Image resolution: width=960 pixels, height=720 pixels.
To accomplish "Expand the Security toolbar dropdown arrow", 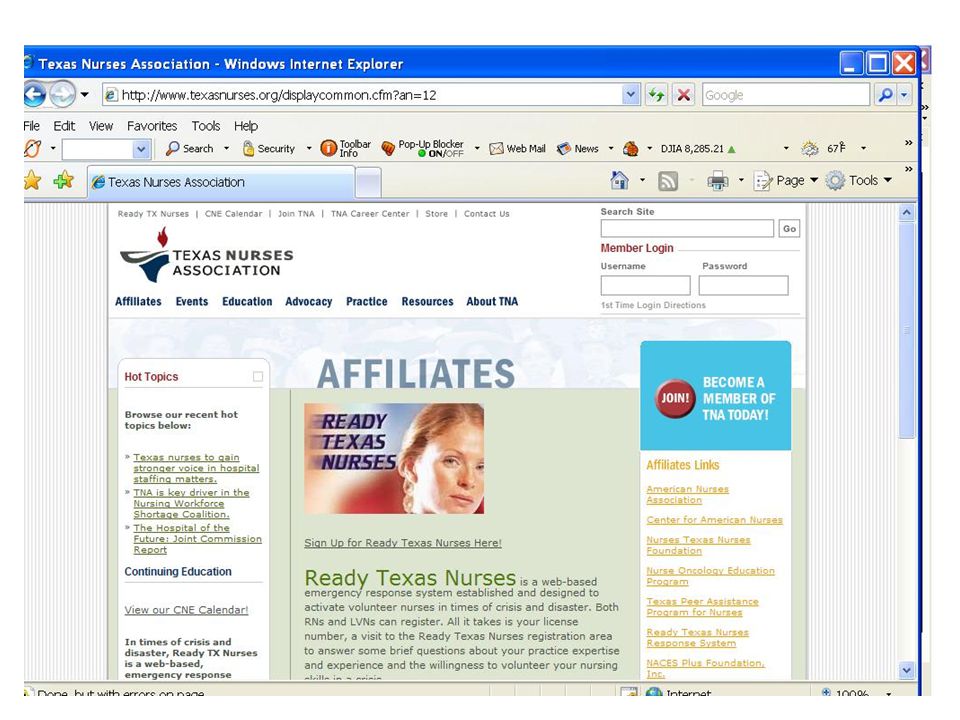I will 309,148.
